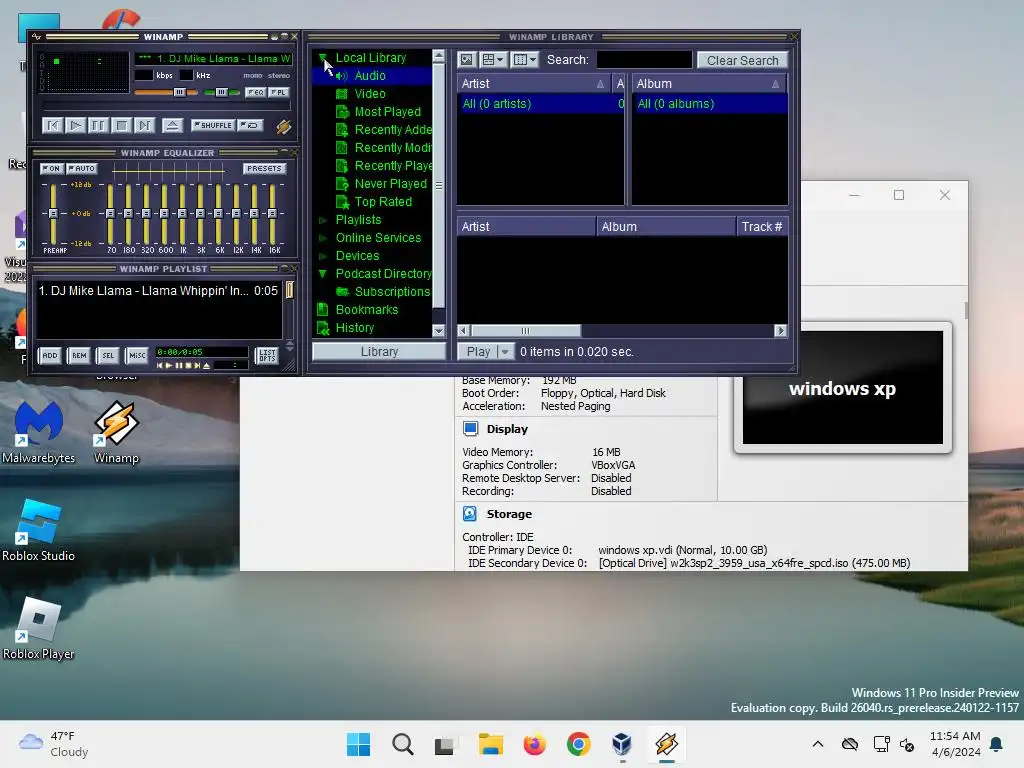Viewport: 1024px width, 768px height.
Task: Open Bookmarks in the library tree
Action: point(366,310)
